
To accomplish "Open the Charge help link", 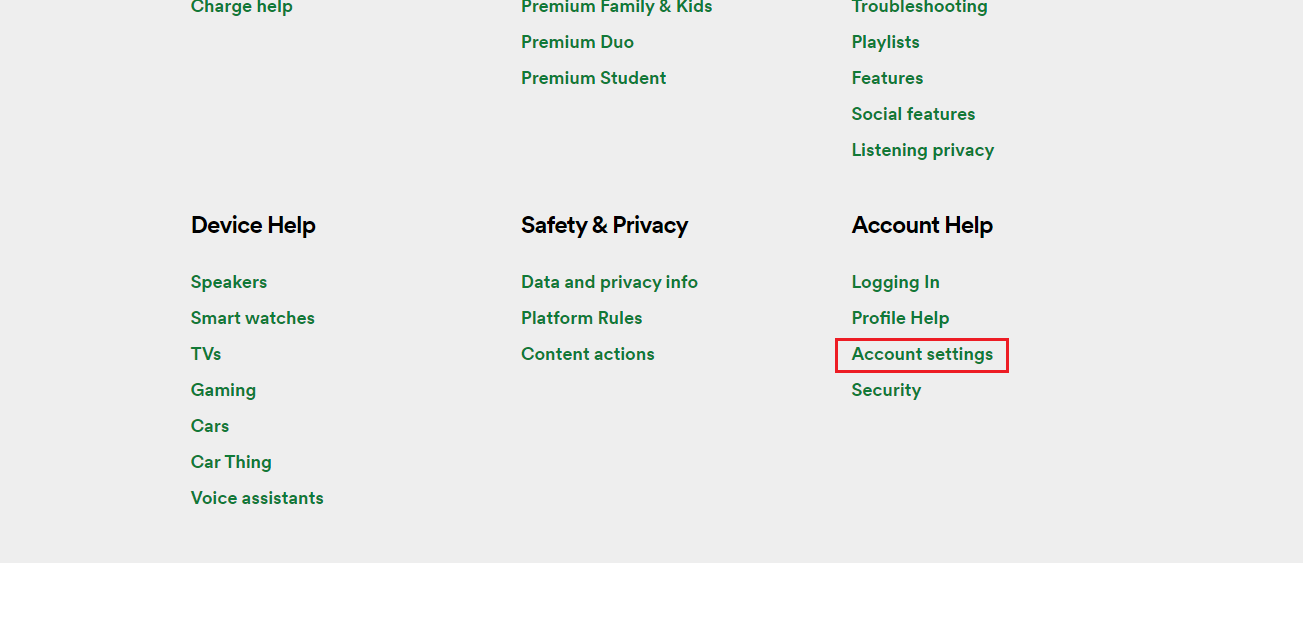I will pyautogui.click(x=241, y=7).
